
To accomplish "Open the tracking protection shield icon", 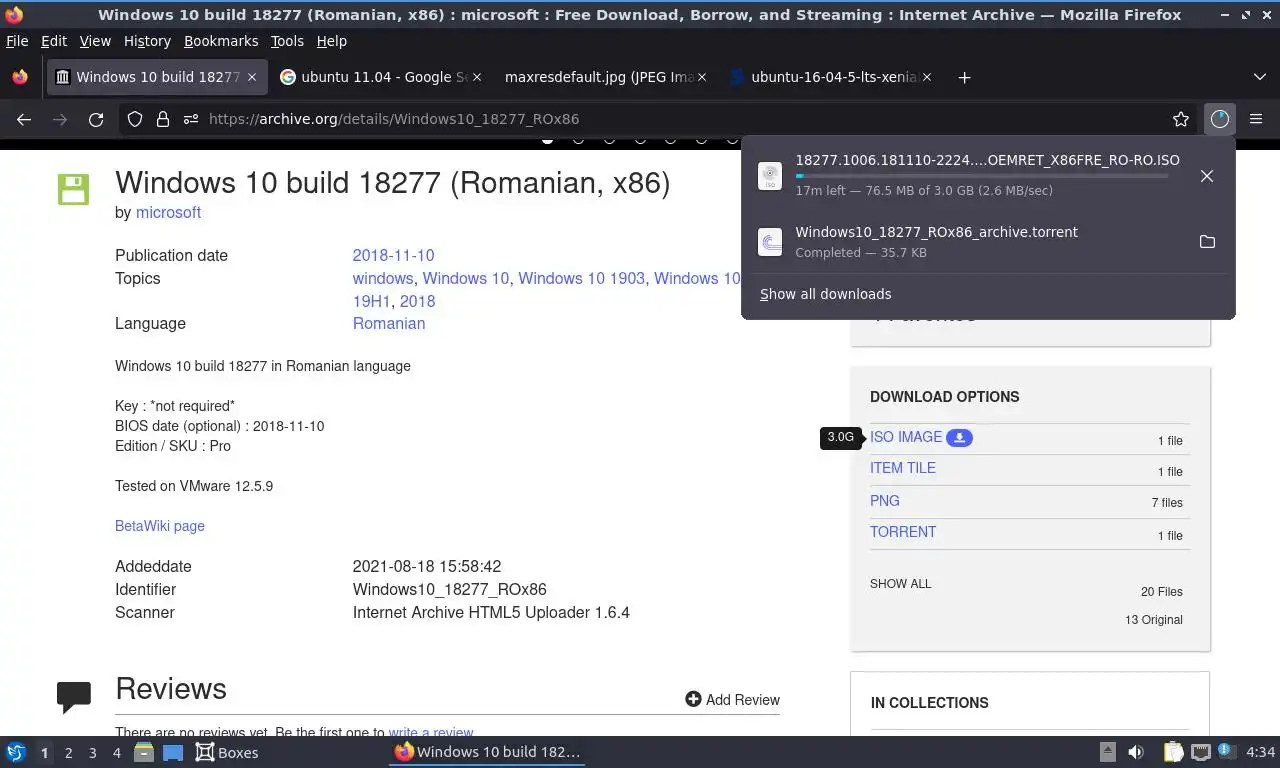I will [135, 119].
